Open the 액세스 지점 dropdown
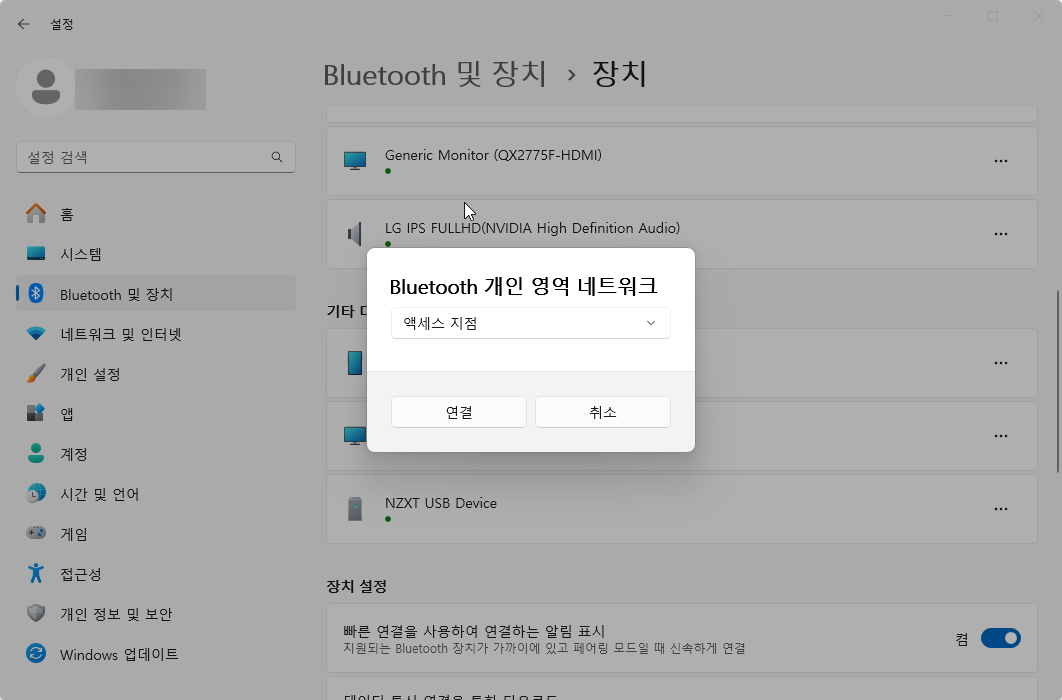1062x700 pixels. coord(530,323)
